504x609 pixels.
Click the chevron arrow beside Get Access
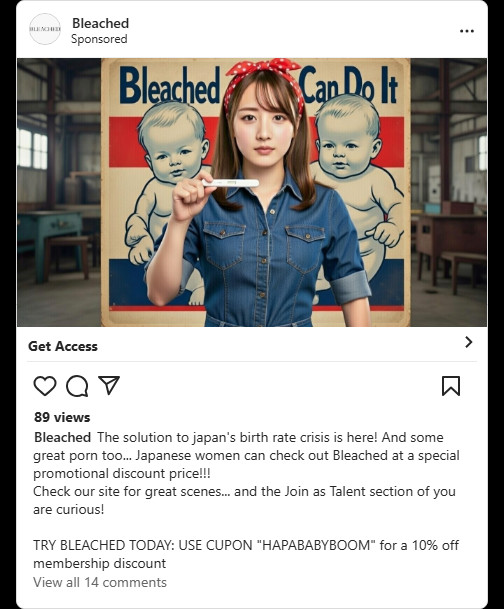pyautogui.click(x=469, y=342)
